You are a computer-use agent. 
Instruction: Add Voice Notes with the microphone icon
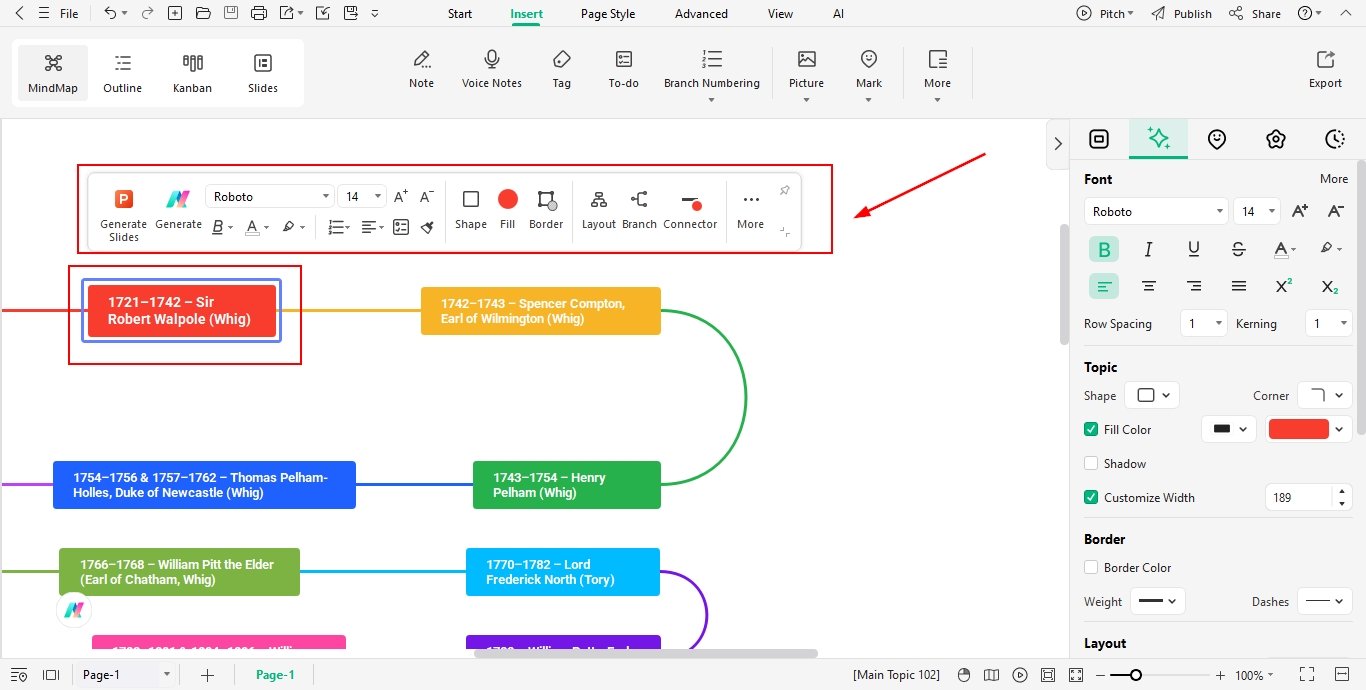click(x=492, y=69)
